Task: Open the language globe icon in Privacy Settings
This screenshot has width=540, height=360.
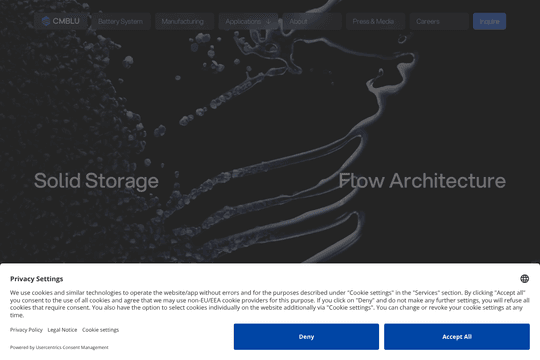Action: click(524, 278)
